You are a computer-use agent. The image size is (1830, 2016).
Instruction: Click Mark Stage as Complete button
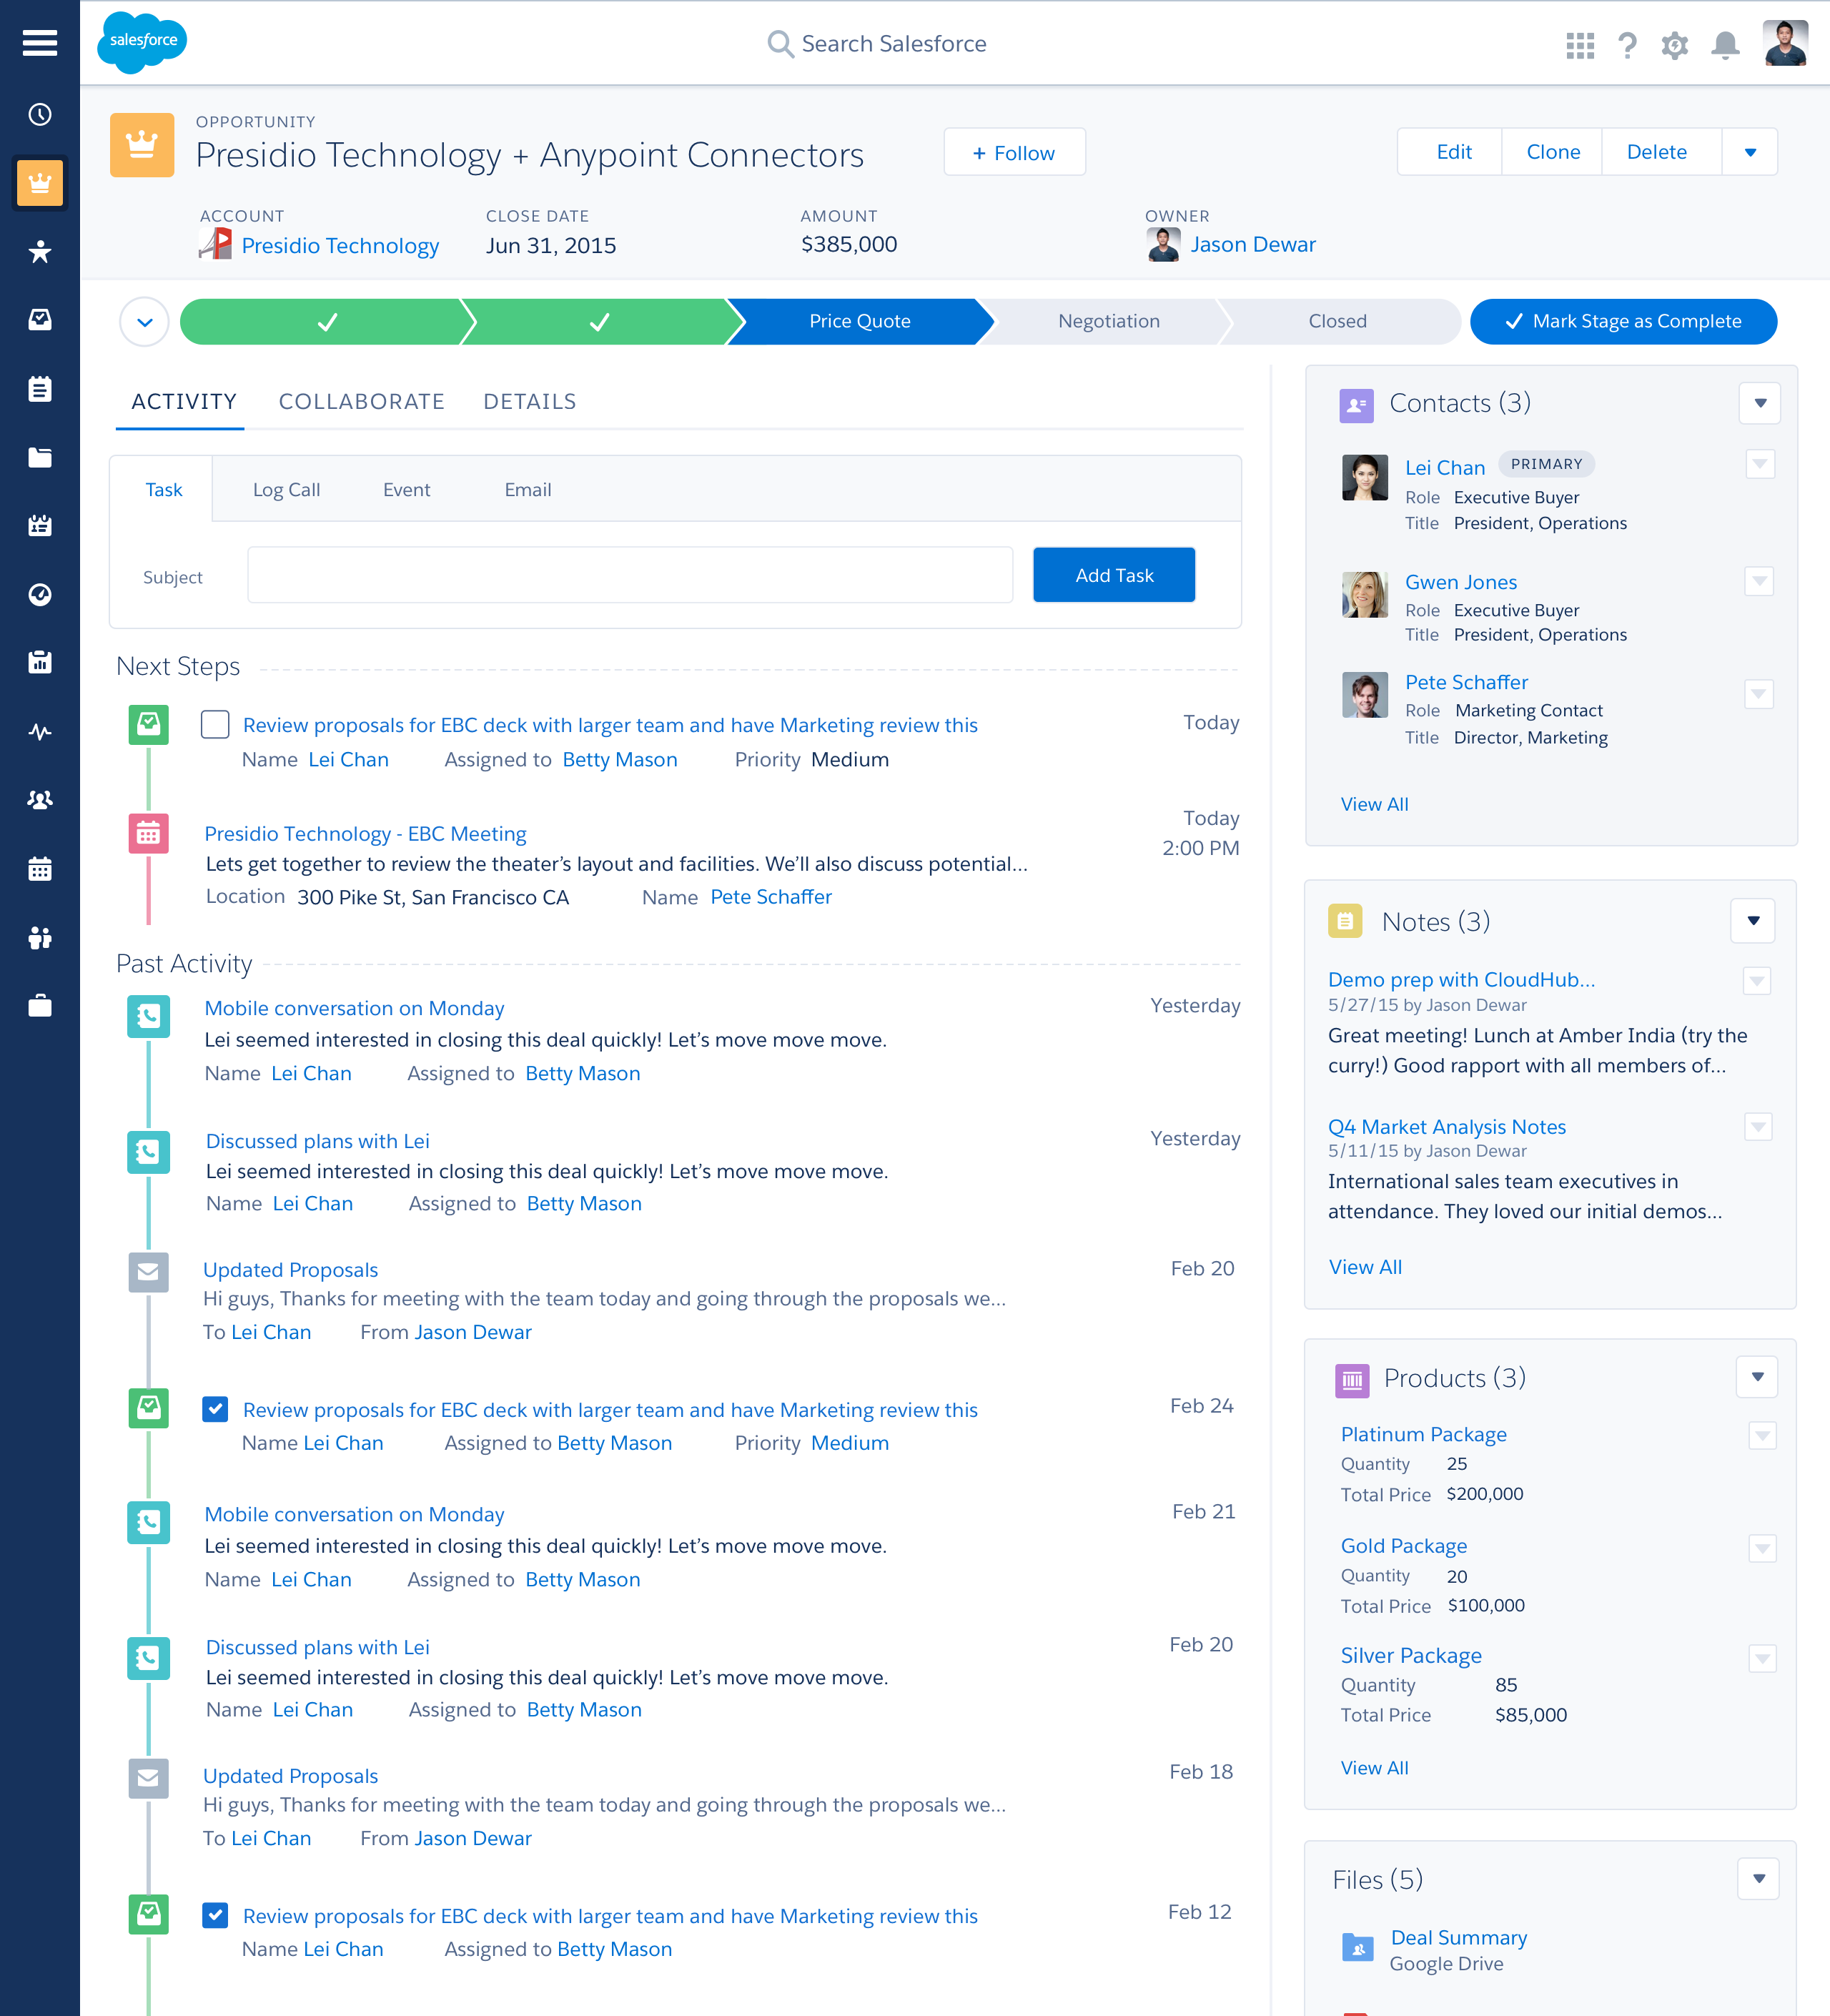tap(1623, 321)
